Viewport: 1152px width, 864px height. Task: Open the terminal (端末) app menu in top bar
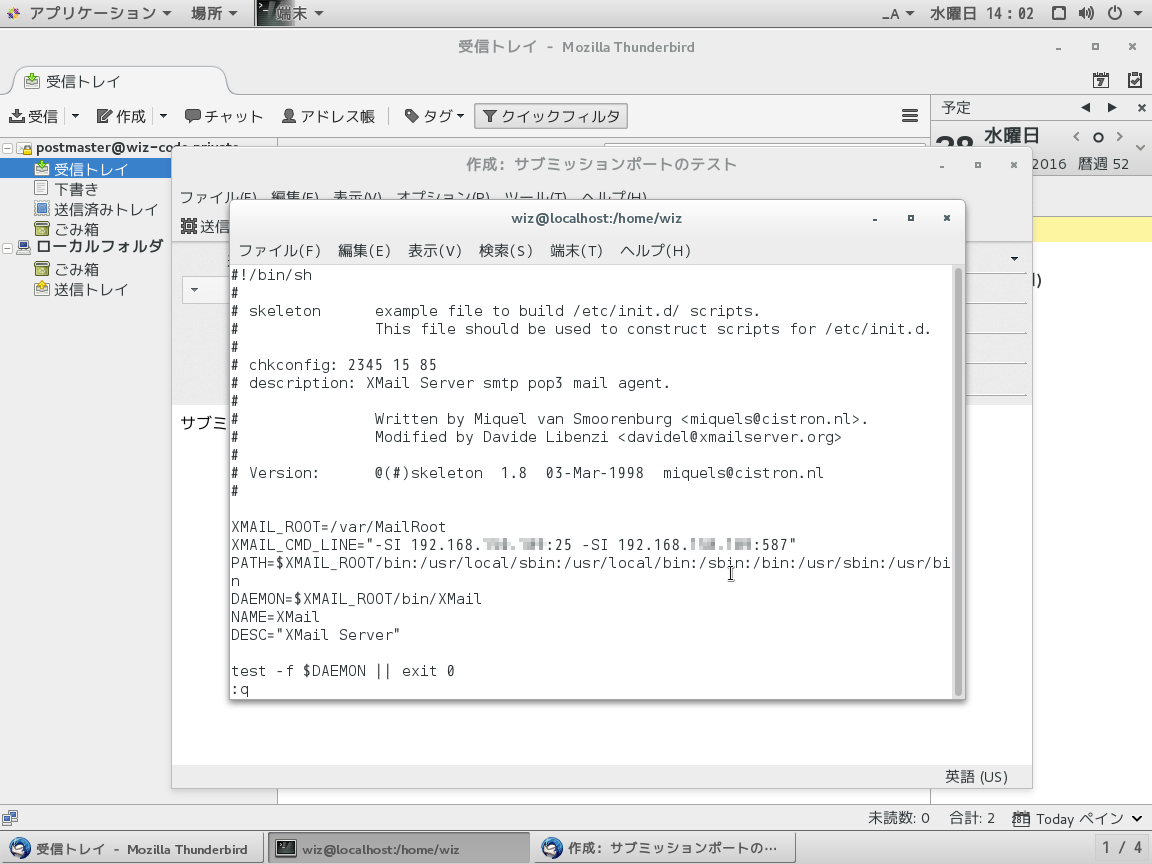(290, 13)
